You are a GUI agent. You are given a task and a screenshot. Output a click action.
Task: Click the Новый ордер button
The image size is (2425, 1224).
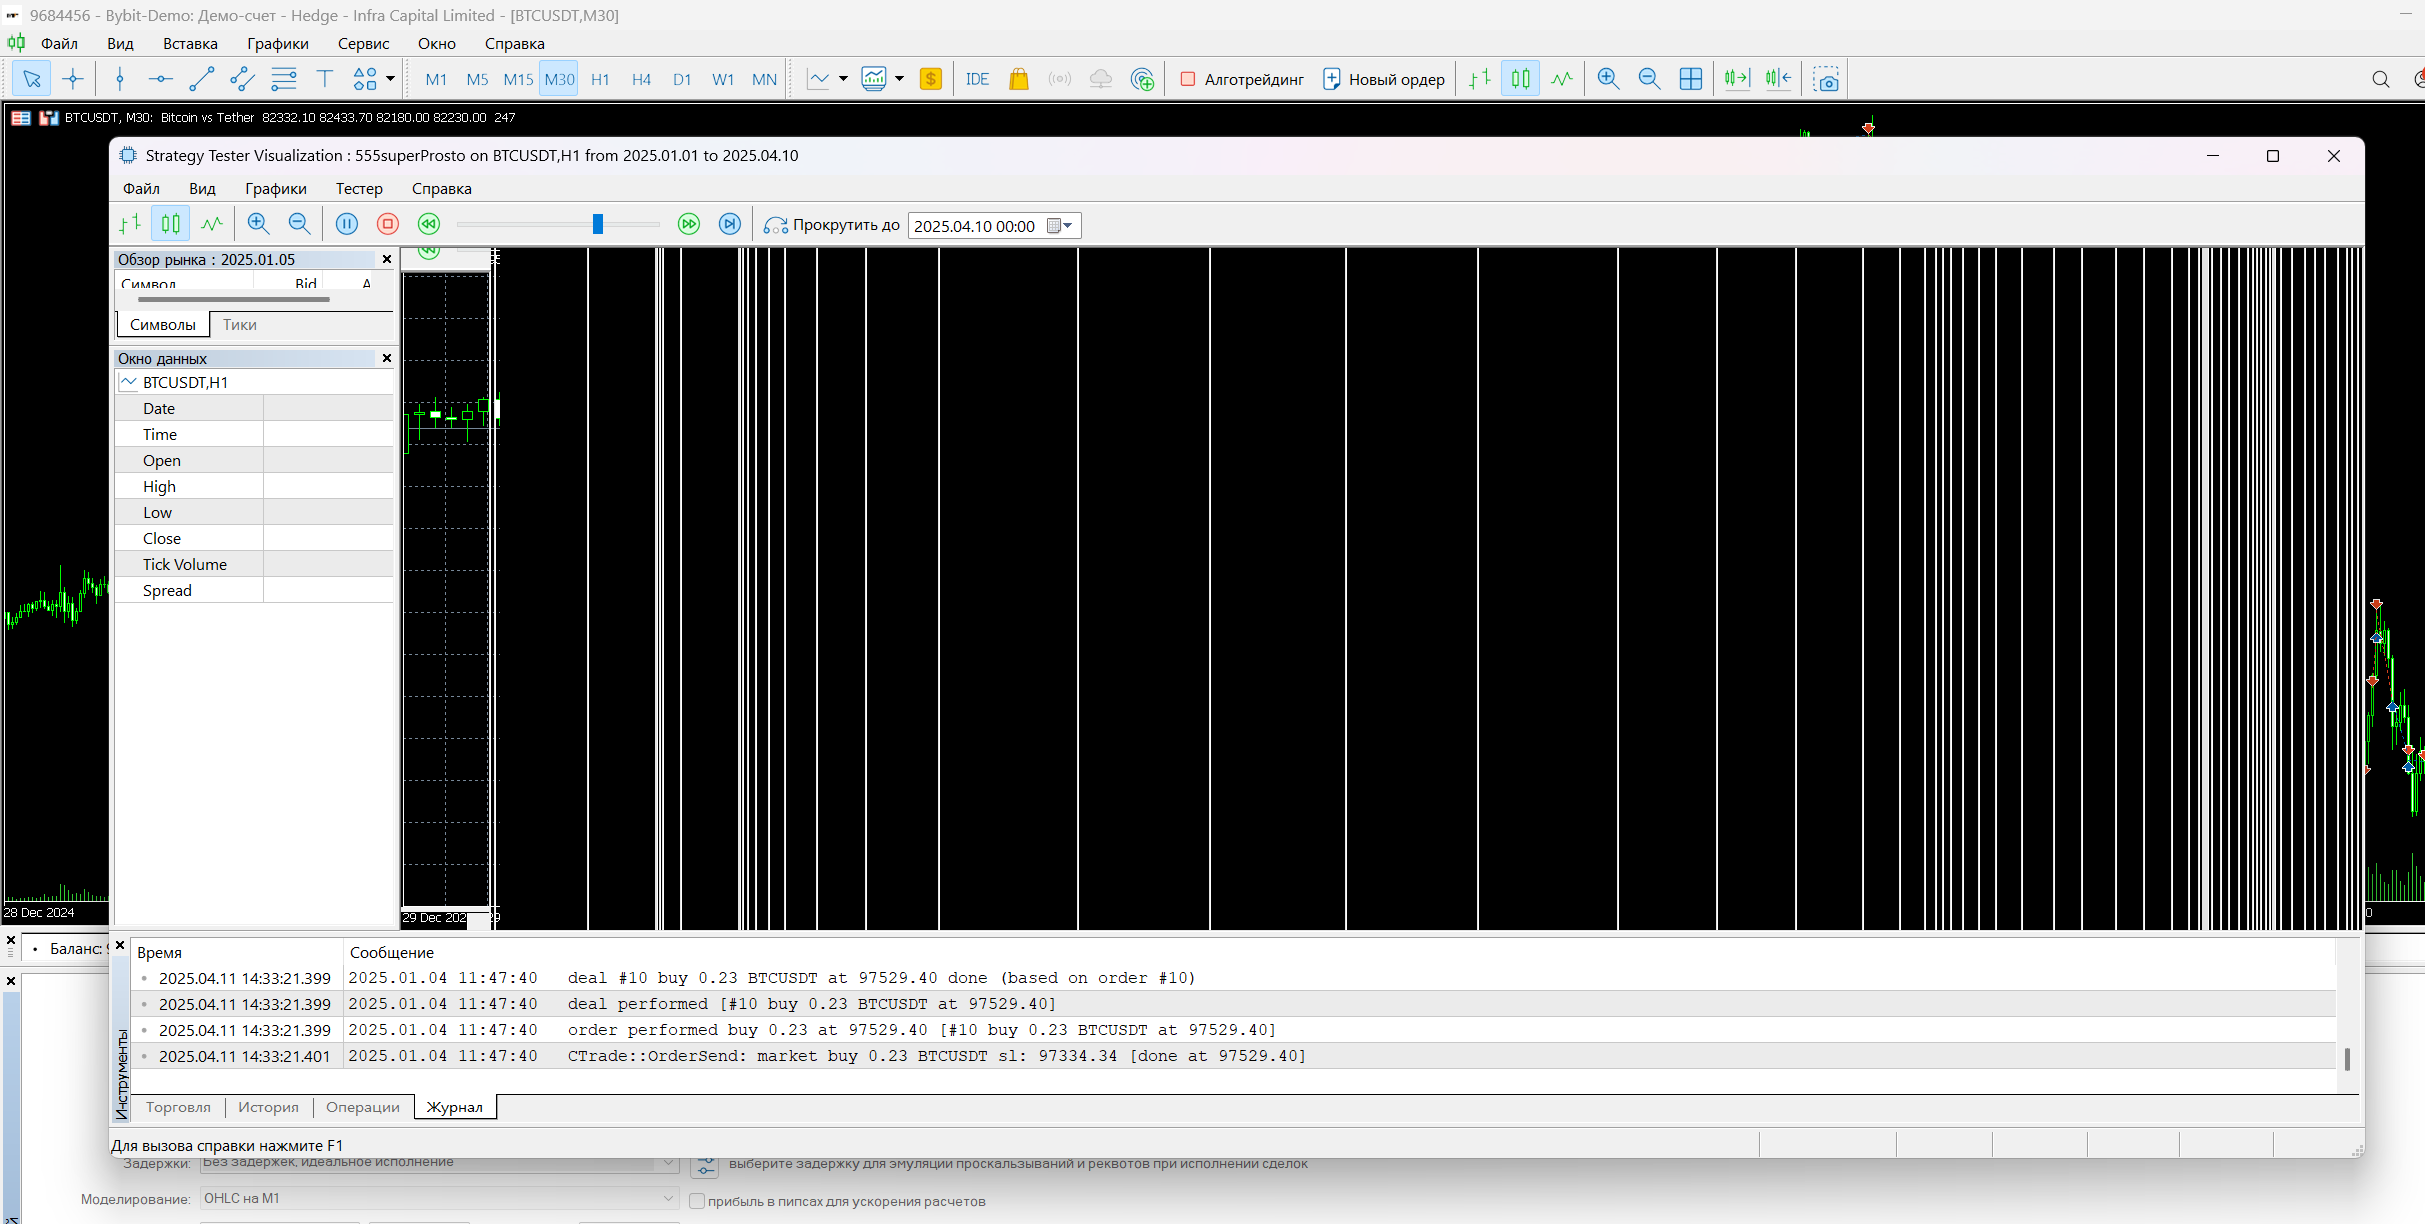(x=1384, y=79)
